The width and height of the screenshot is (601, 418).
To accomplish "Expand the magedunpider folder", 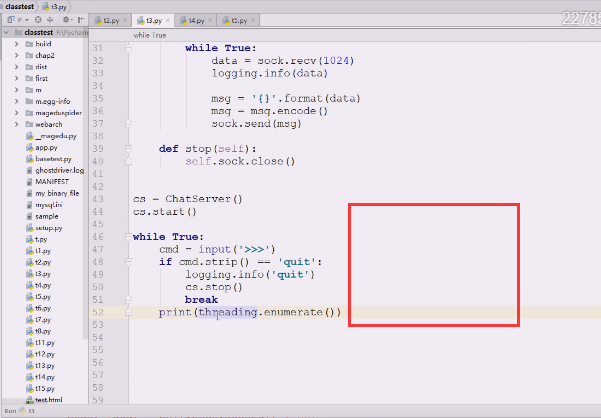I will click(16, 113).
